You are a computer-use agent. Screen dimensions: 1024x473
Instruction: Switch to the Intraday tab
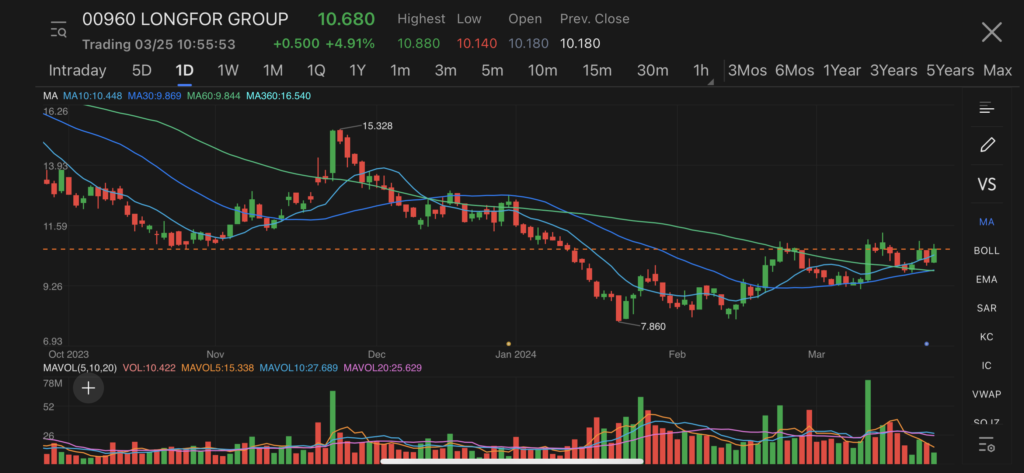pyautogui.click(x=77, y=70)
